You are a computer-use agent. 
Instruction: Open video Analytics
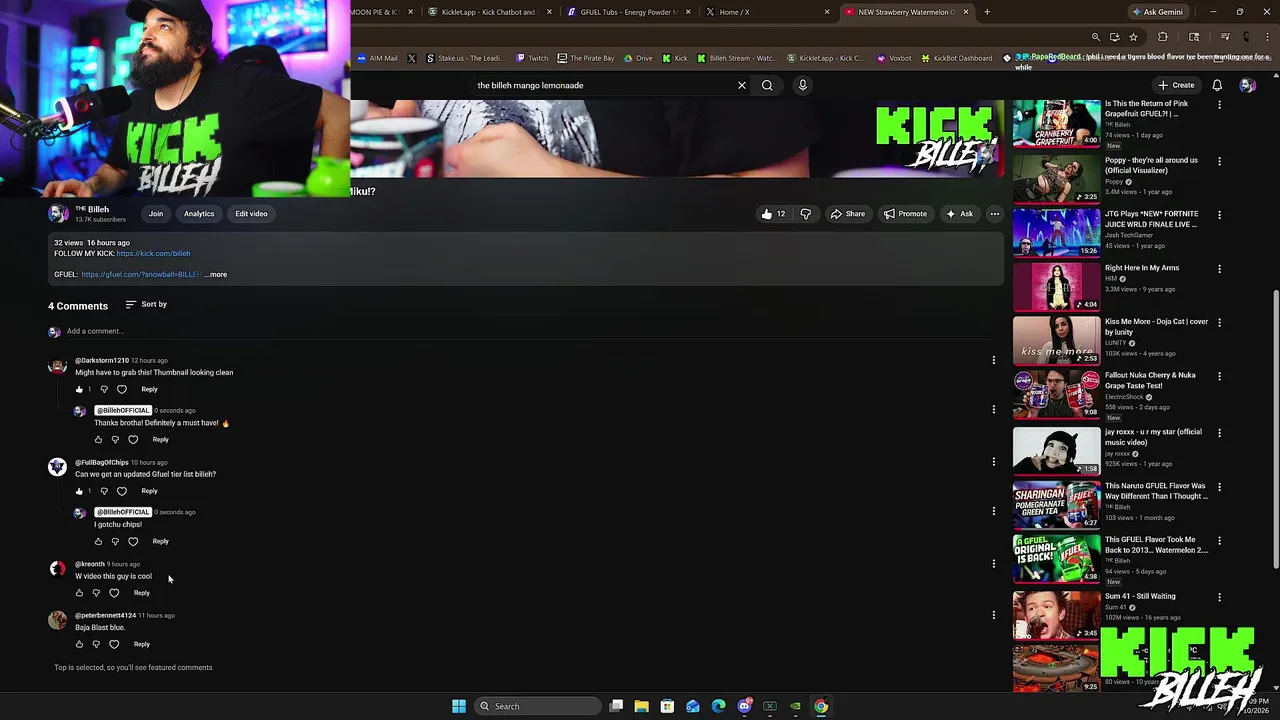[199, 214]
